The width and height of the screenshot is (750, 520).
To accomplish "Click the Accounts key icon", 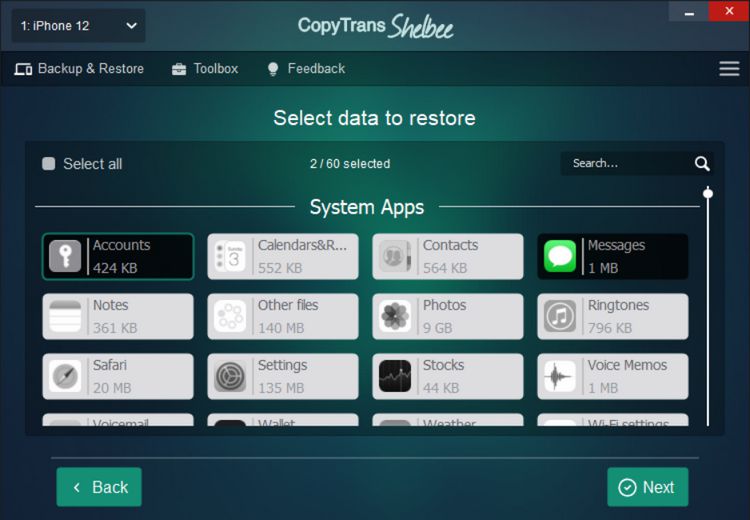I will (65, 256).
